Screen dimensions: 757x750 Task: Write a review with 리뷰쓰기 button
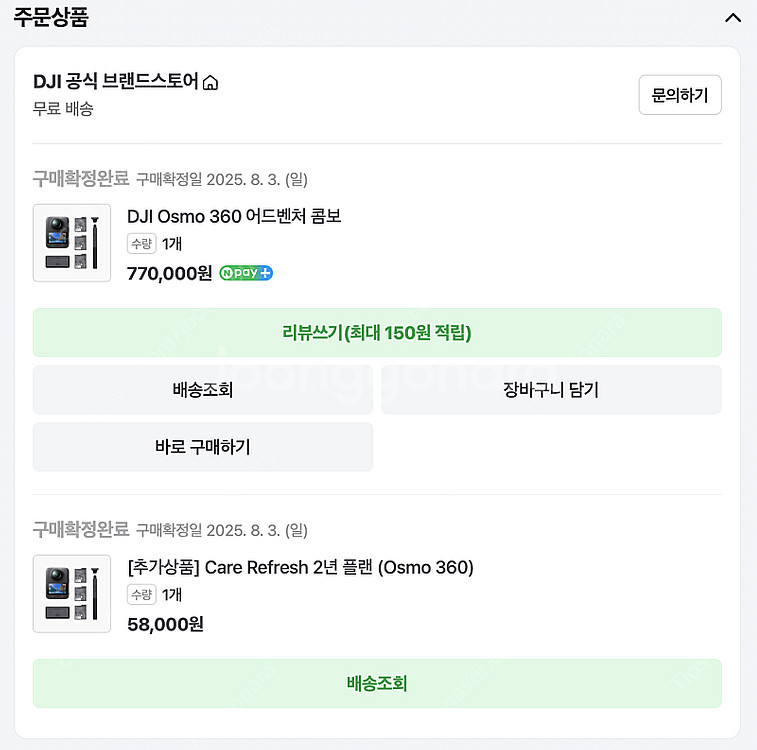pos(377,333)
